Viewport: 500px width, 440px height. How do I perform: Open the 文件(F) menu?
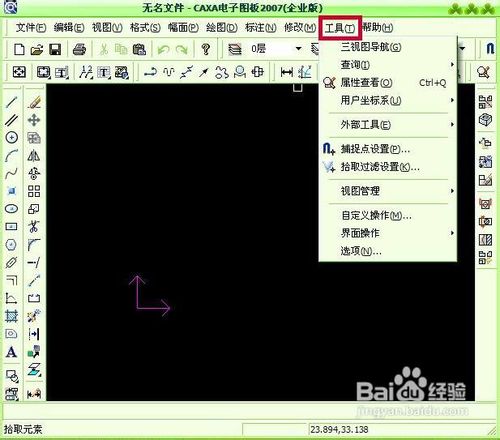[x=31, y=27]
